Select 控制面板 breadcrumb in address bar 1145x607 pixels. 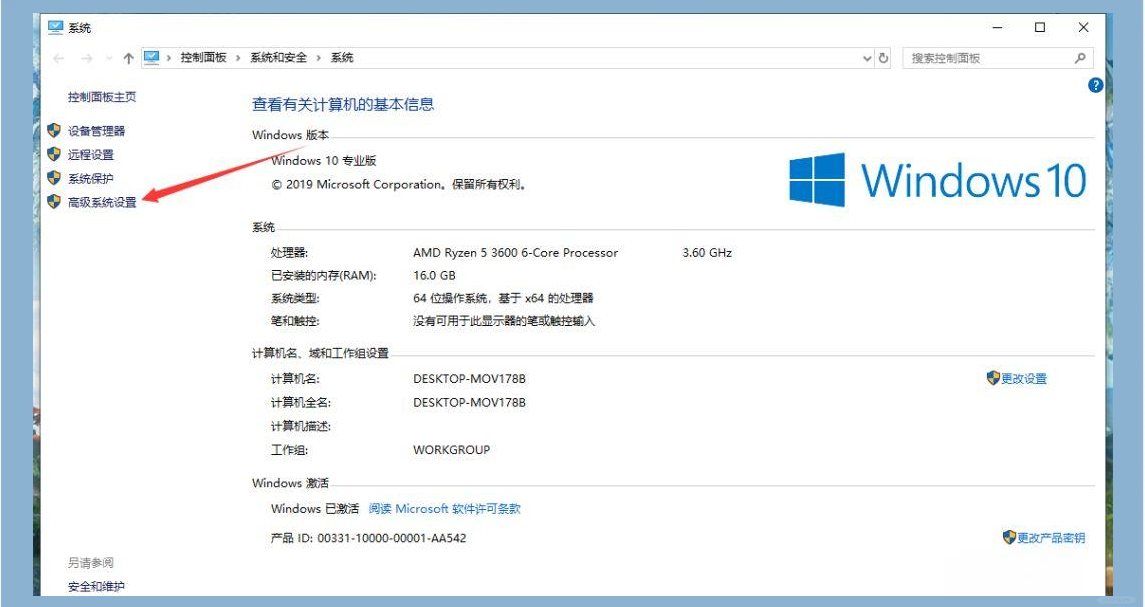[204, 58]
